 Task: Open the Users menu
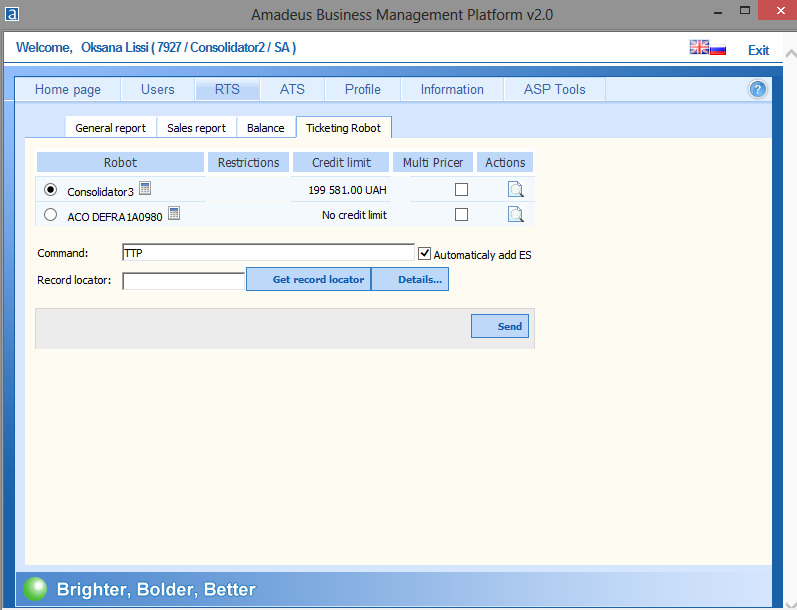click(158, 89)
